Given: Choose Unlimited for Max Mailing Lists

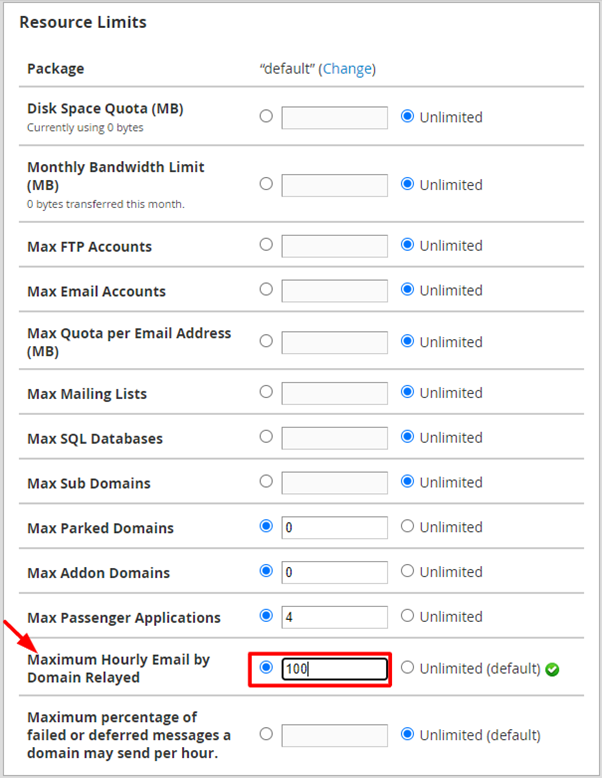Looking at the screenshot, I should coord(407,392).
